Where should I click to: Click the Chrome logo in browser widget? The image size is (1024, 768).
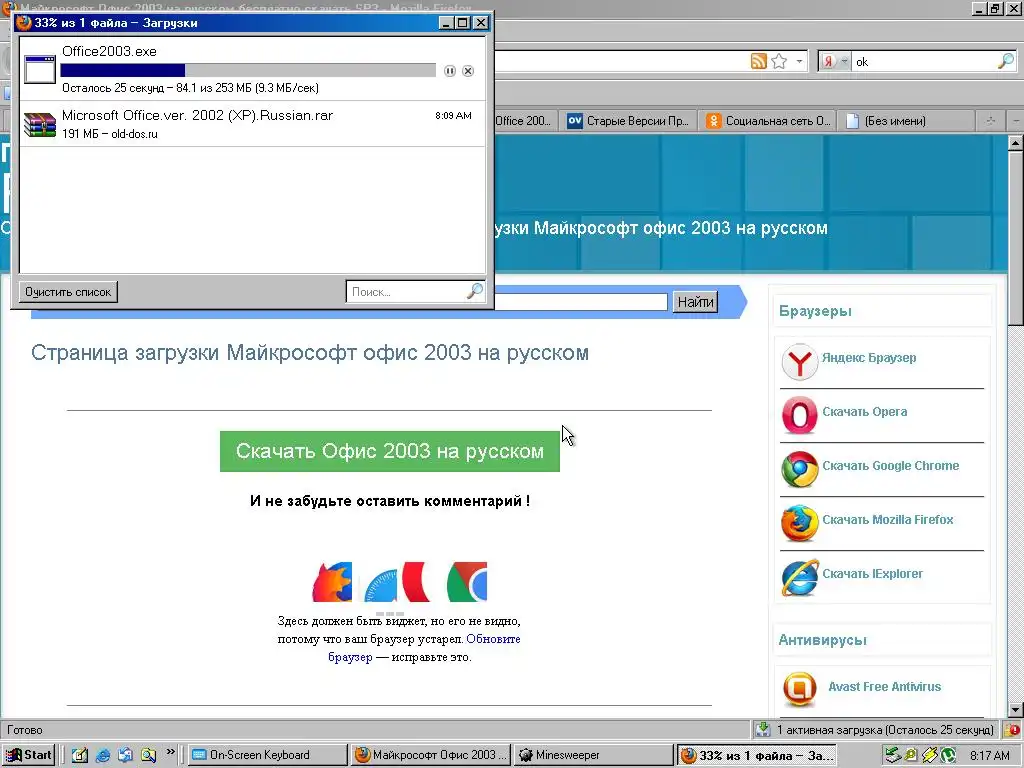coord(467,582)
